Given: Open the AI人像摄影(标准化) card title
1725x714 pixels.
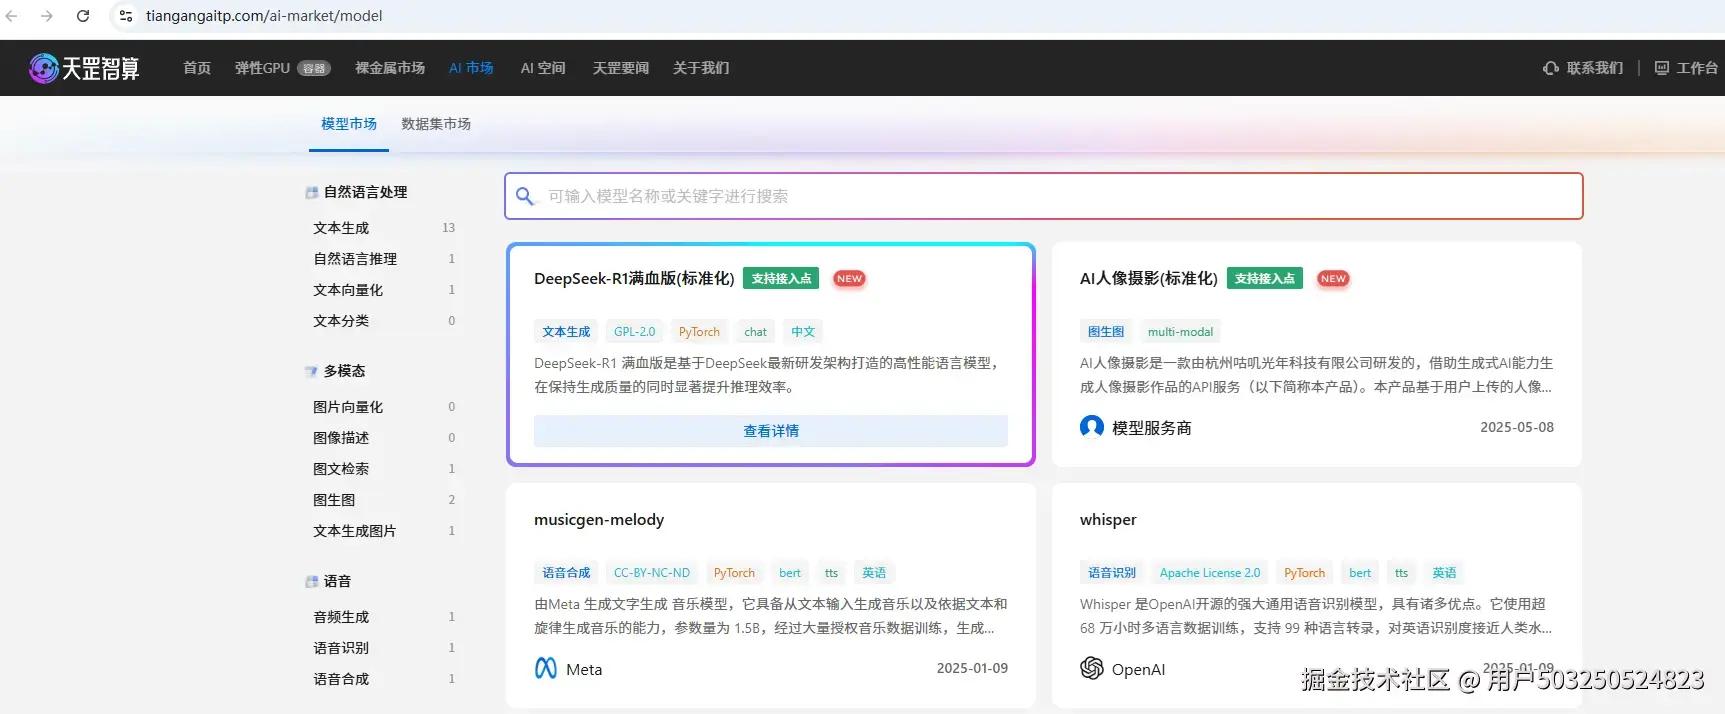Looking at the screenshot, I should tap(1148, 278).
